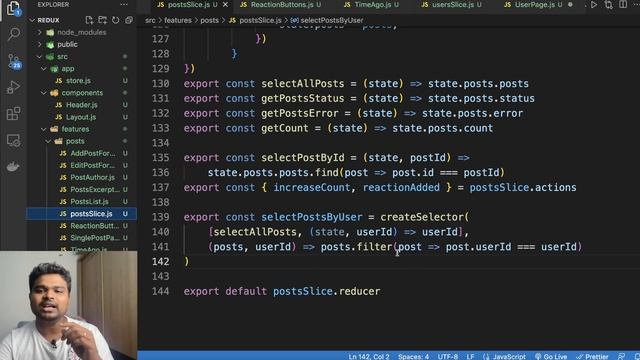Viewport: 640px width, 360px height.
Task: Open Header.js in the file tree
Action: (82, 105)
